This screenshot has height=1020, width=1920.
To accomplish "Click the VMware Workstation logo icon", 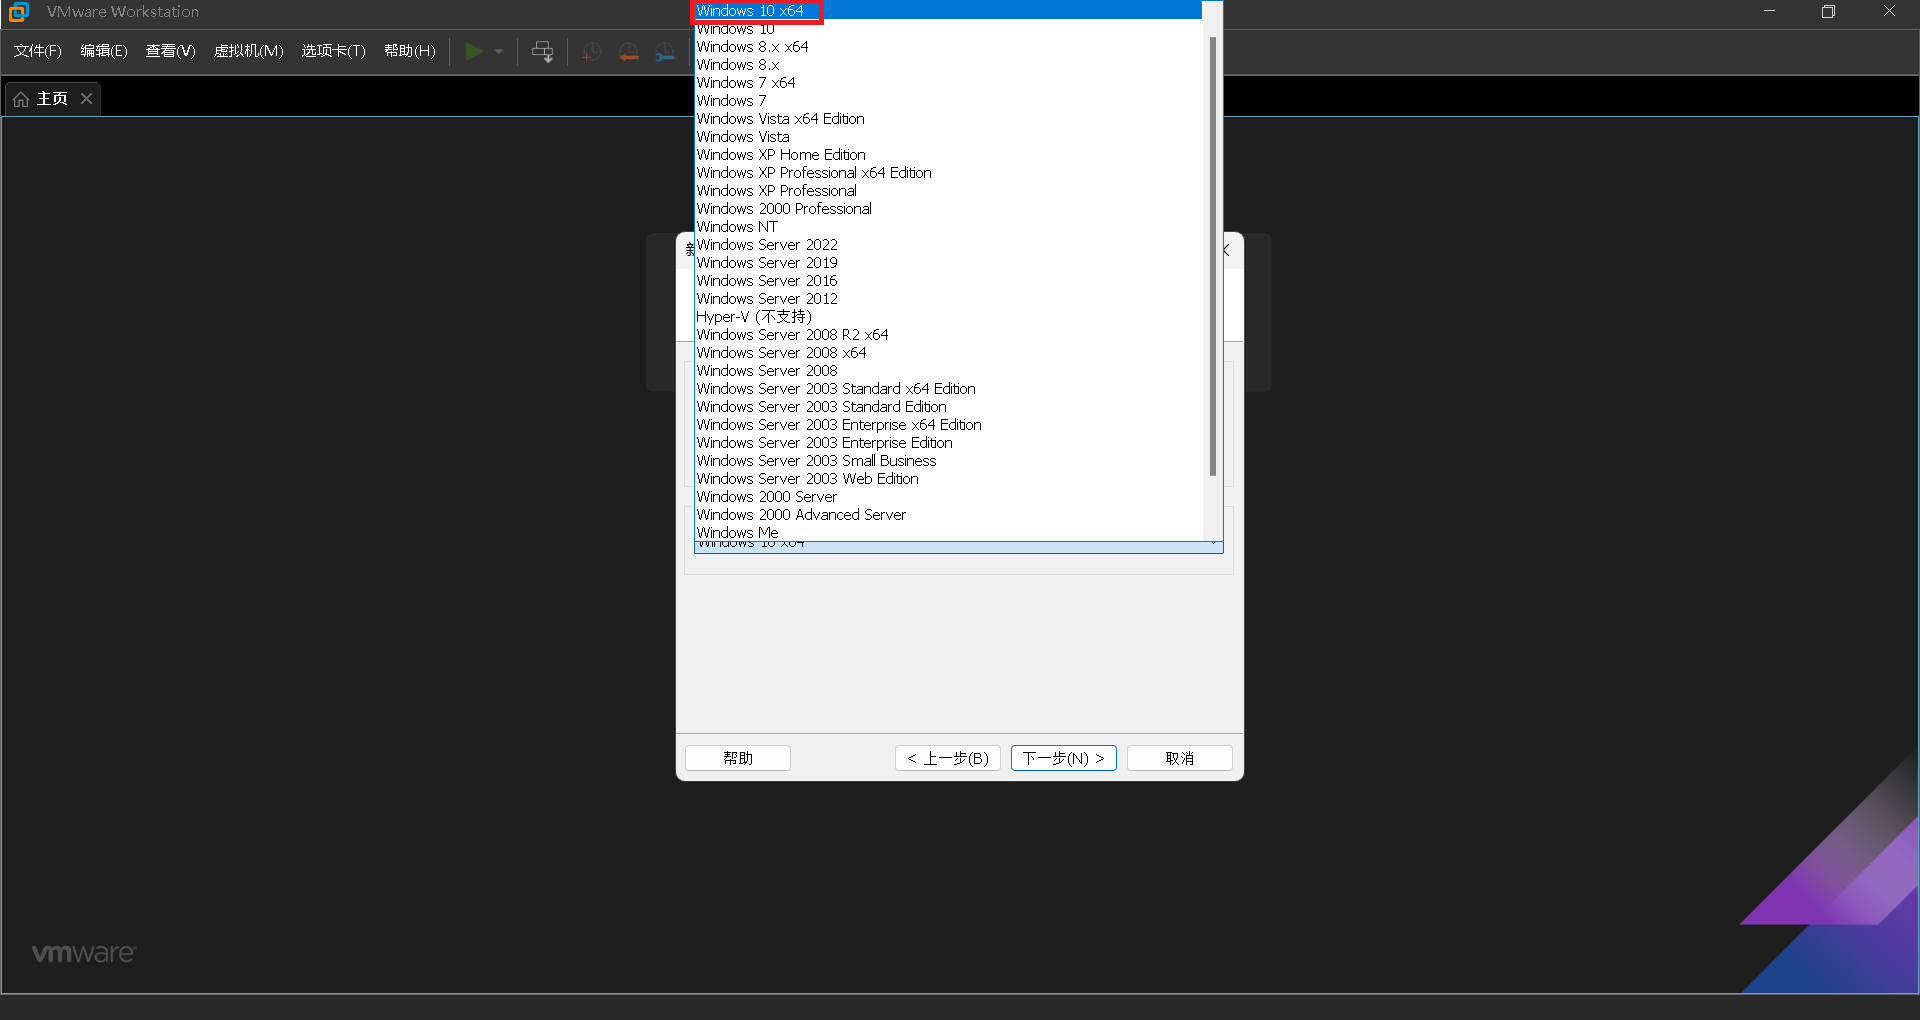I will (x=18, y=12).
